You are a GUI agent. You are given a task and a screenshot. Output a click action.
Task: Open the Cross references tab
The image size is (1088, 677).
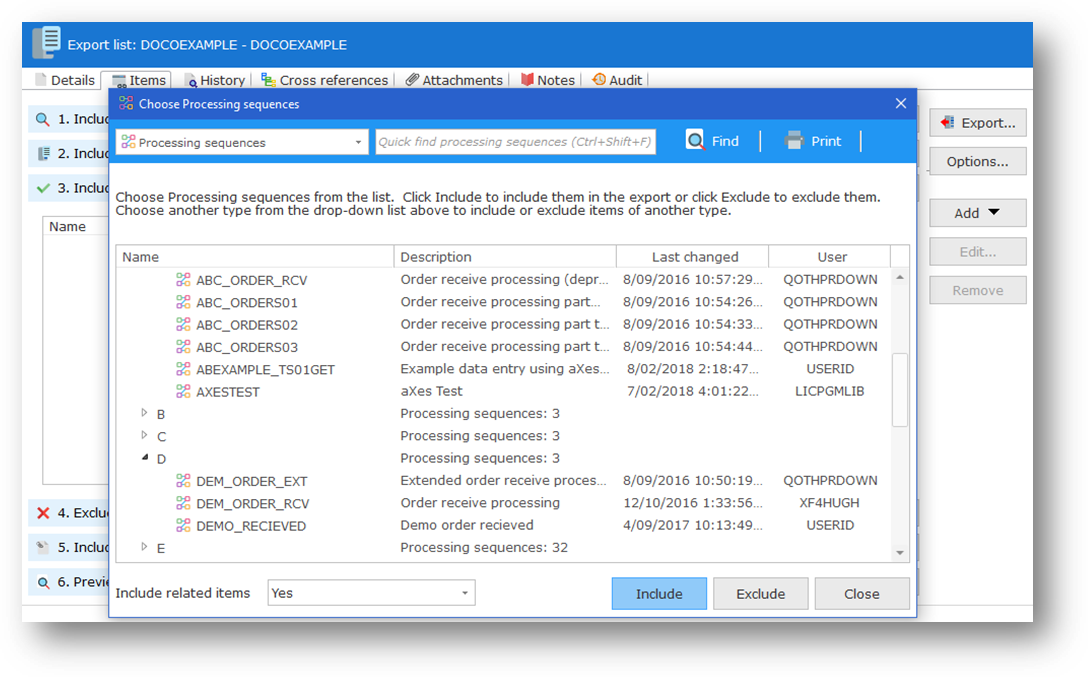(324, 80)
